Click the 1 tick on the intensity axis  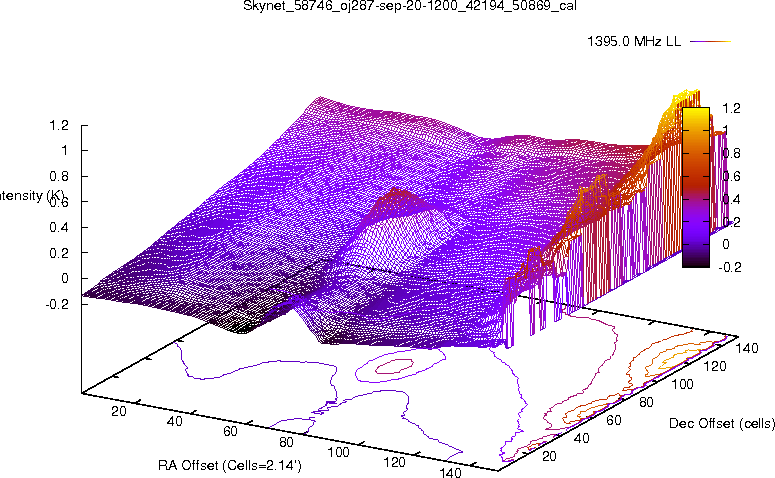65,151
